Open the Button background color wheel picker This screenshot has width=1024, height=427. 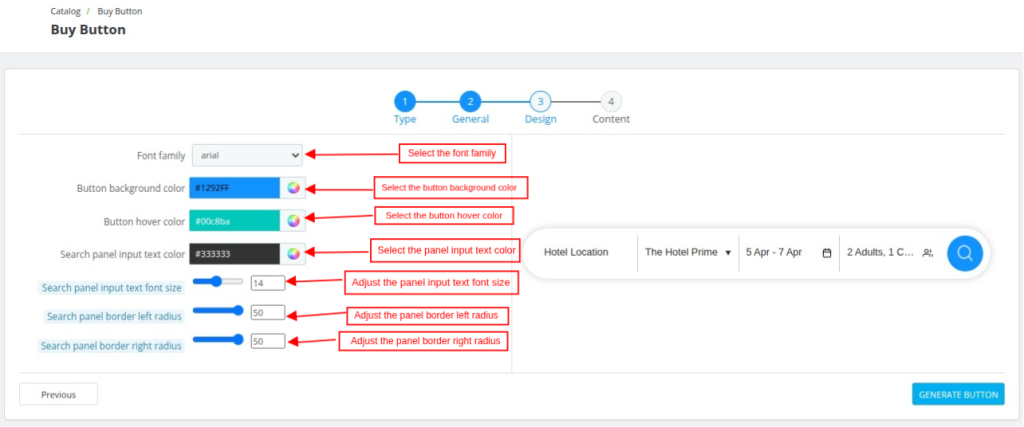293,188
